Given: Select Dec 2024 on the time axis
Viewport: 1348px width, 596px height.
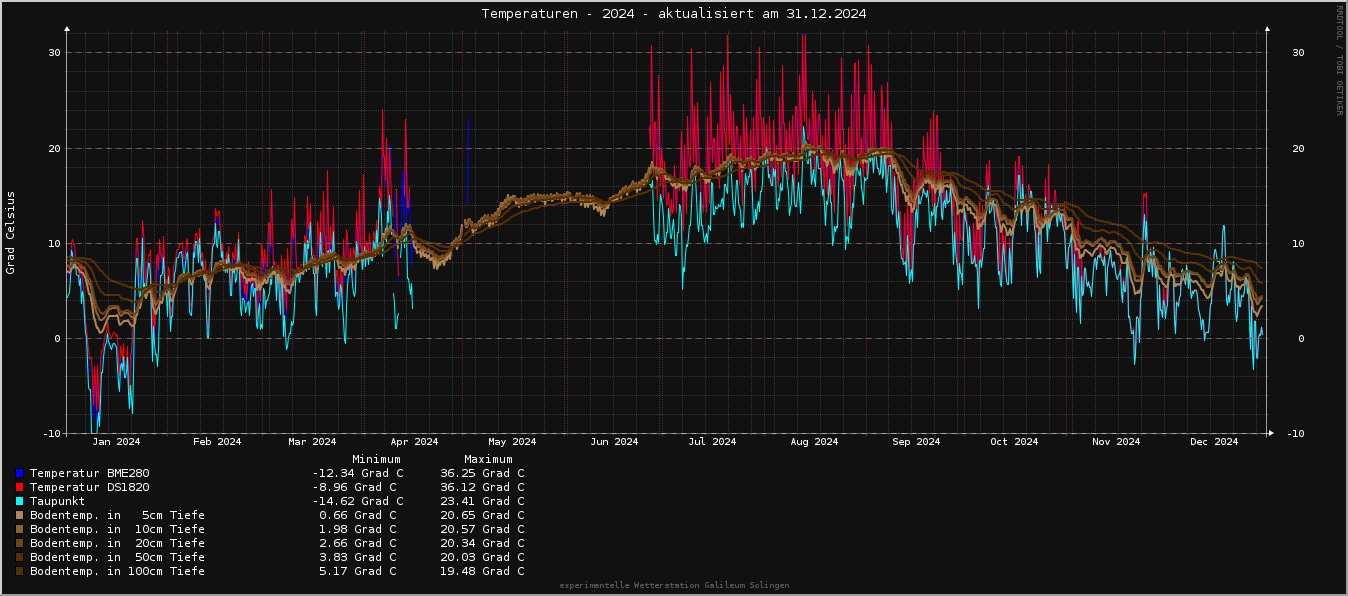Looking at the screenshot, I should pos(1214,442).
